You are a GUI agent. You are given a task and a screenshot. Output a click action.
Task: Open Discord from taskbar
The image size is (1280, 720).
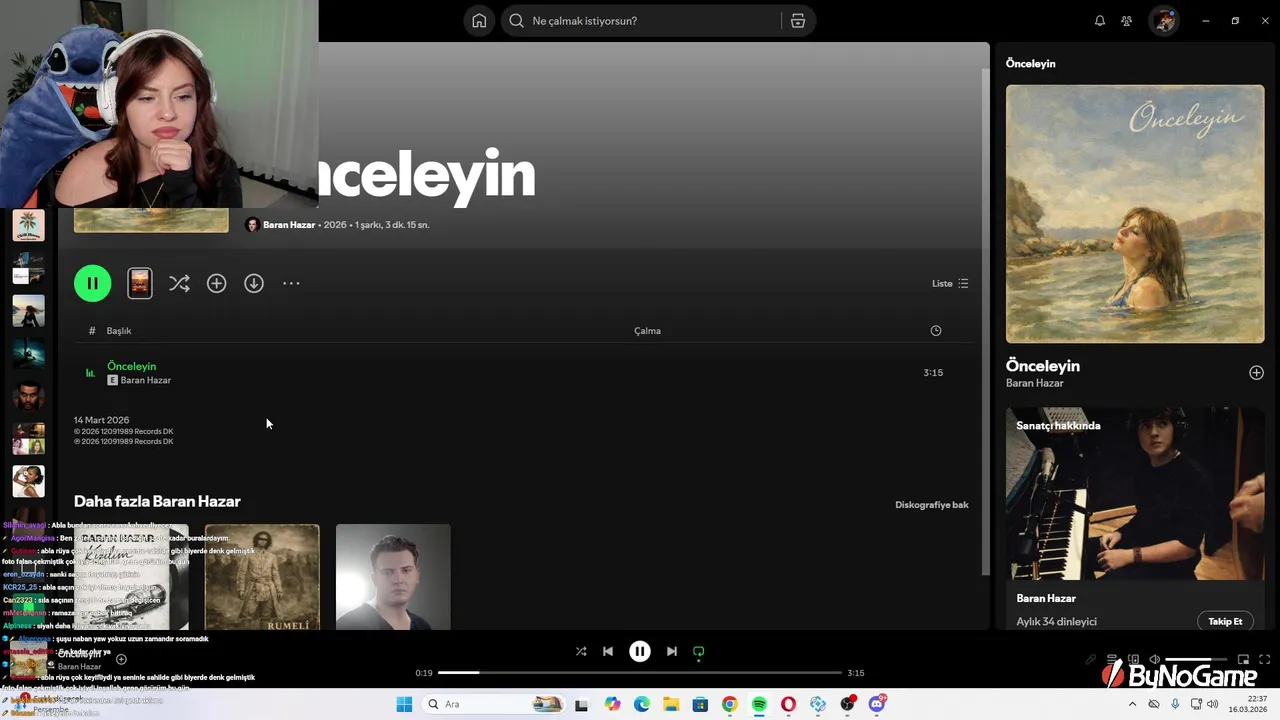[877, 704]
